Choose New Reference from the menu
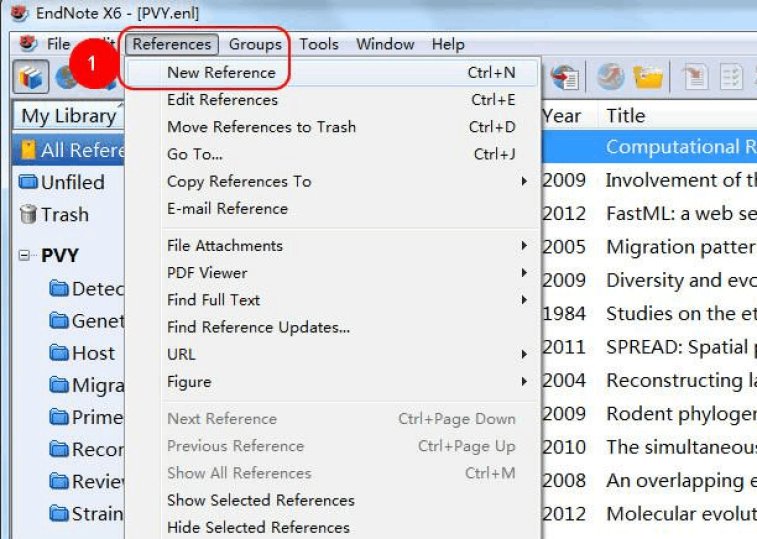 pos(332,72)
